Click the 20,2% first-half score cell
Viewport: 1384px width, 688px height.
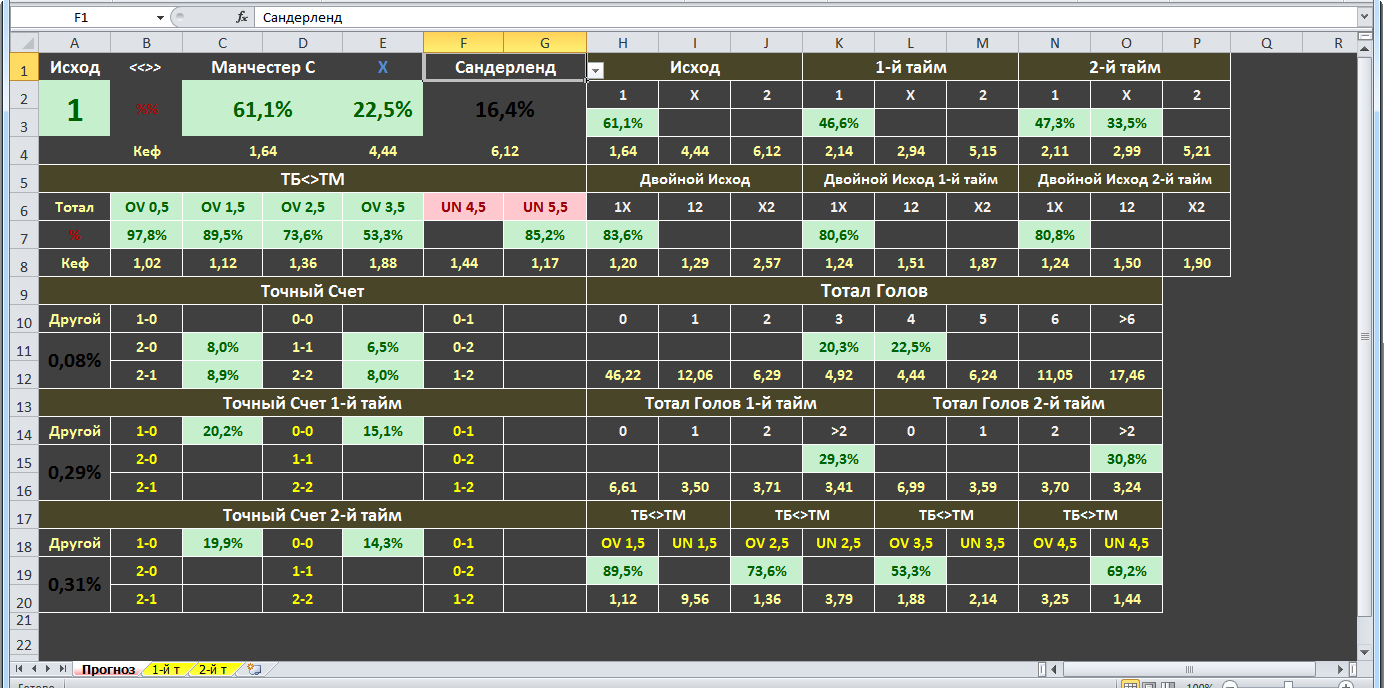point(223,431)
